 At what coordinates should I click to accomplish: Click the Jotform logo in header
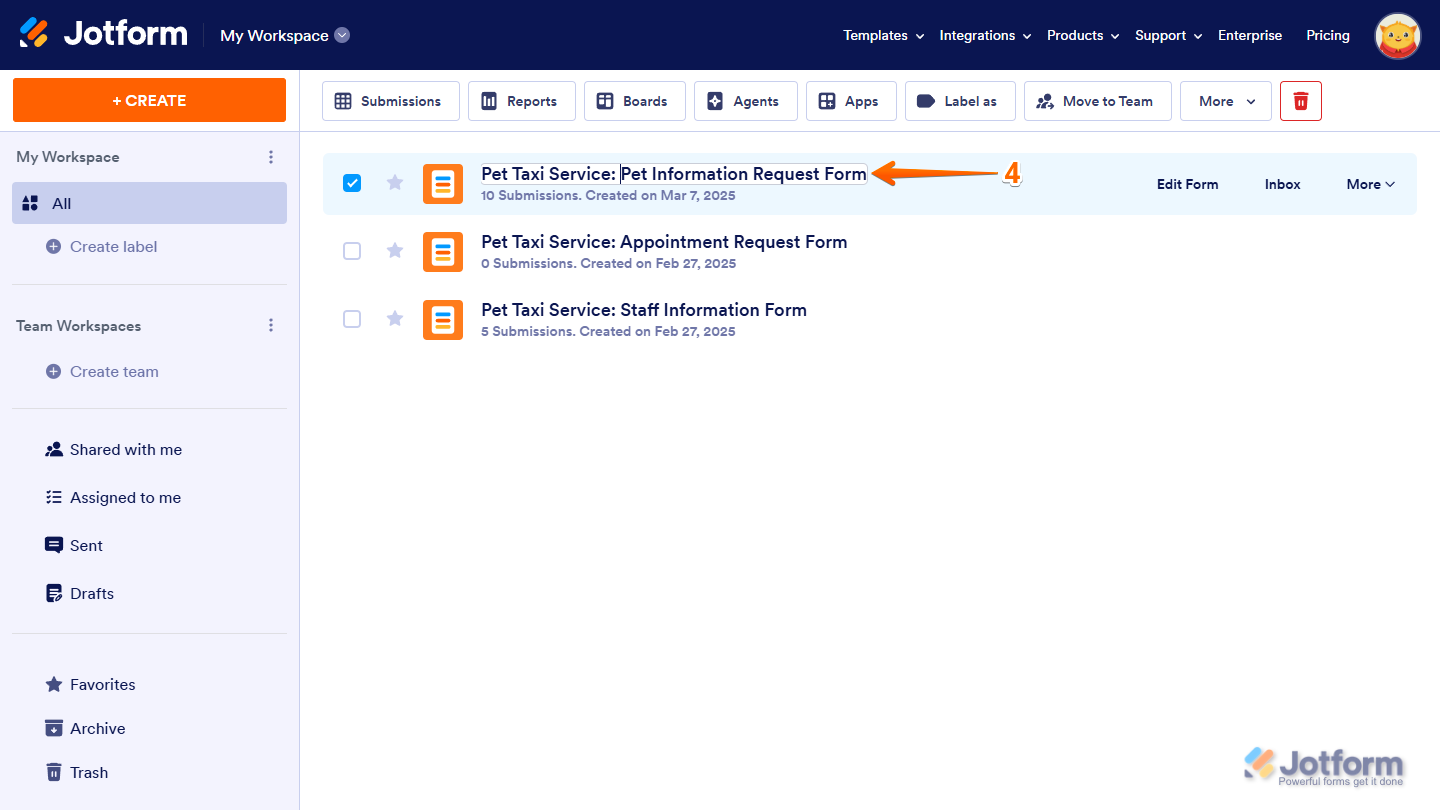tap(103, 34)
